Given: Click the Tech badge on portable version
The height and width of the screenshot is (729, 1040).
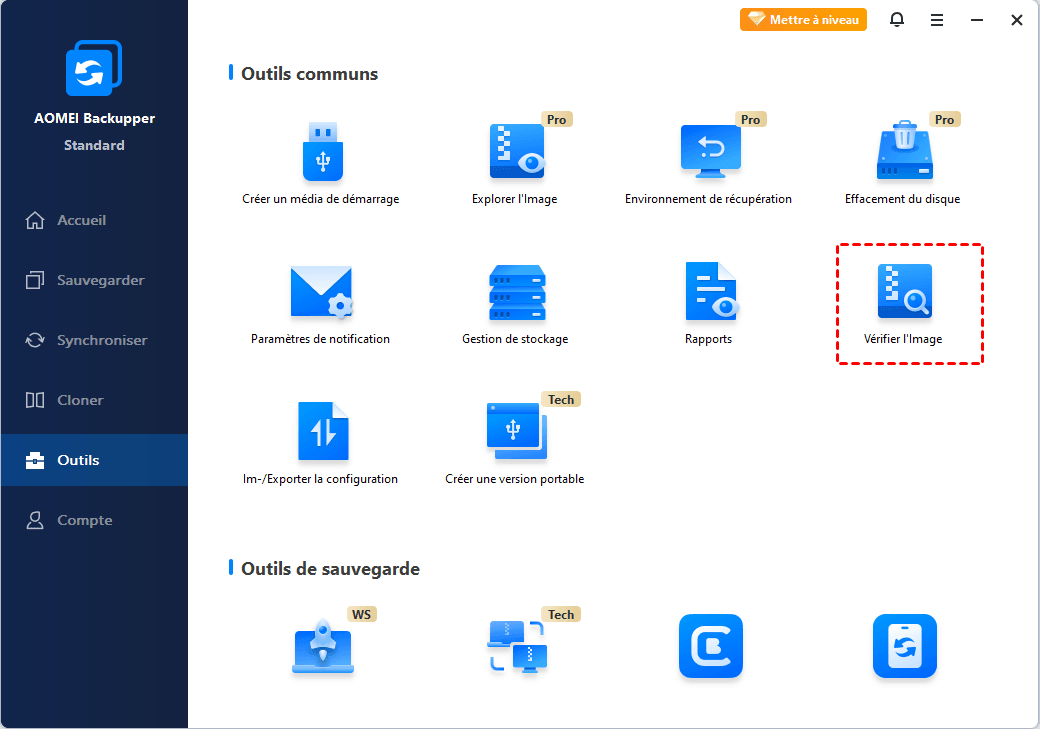Looking at the screenshot, I should (560, 399).
